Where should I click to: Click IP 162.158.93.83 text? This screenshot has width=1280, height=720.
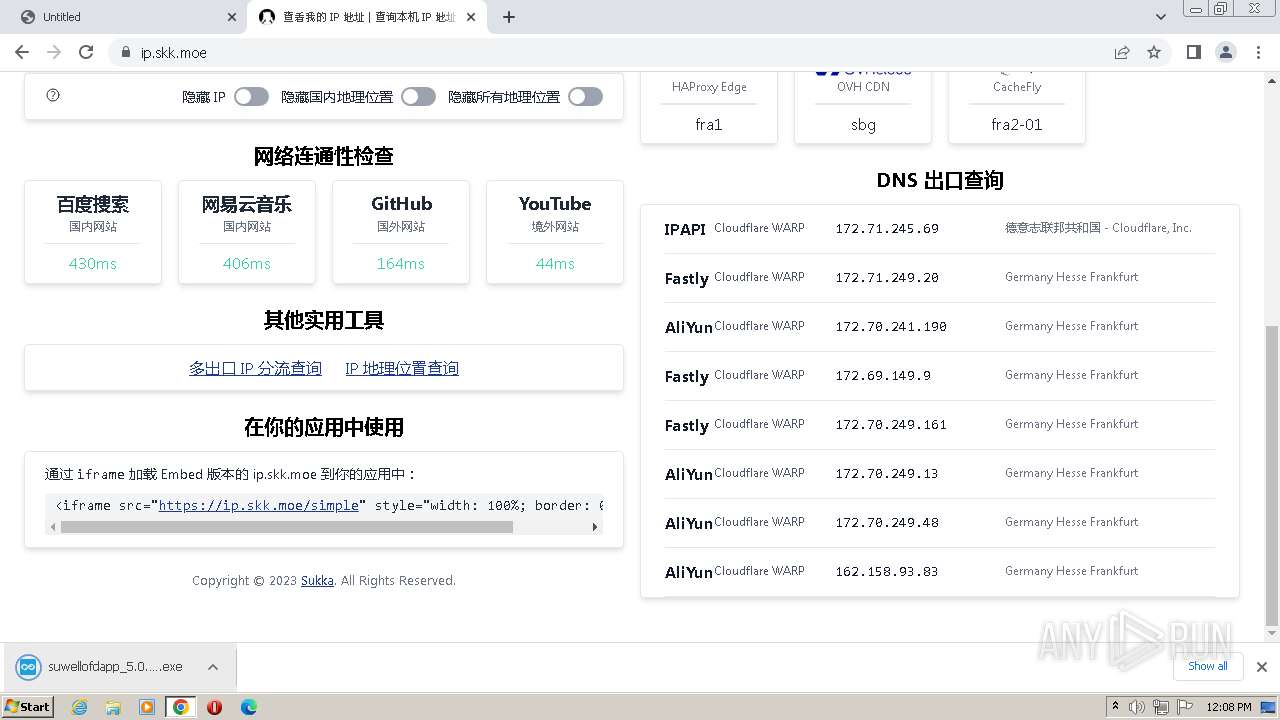pyautogui.click(x=887, y=572)
